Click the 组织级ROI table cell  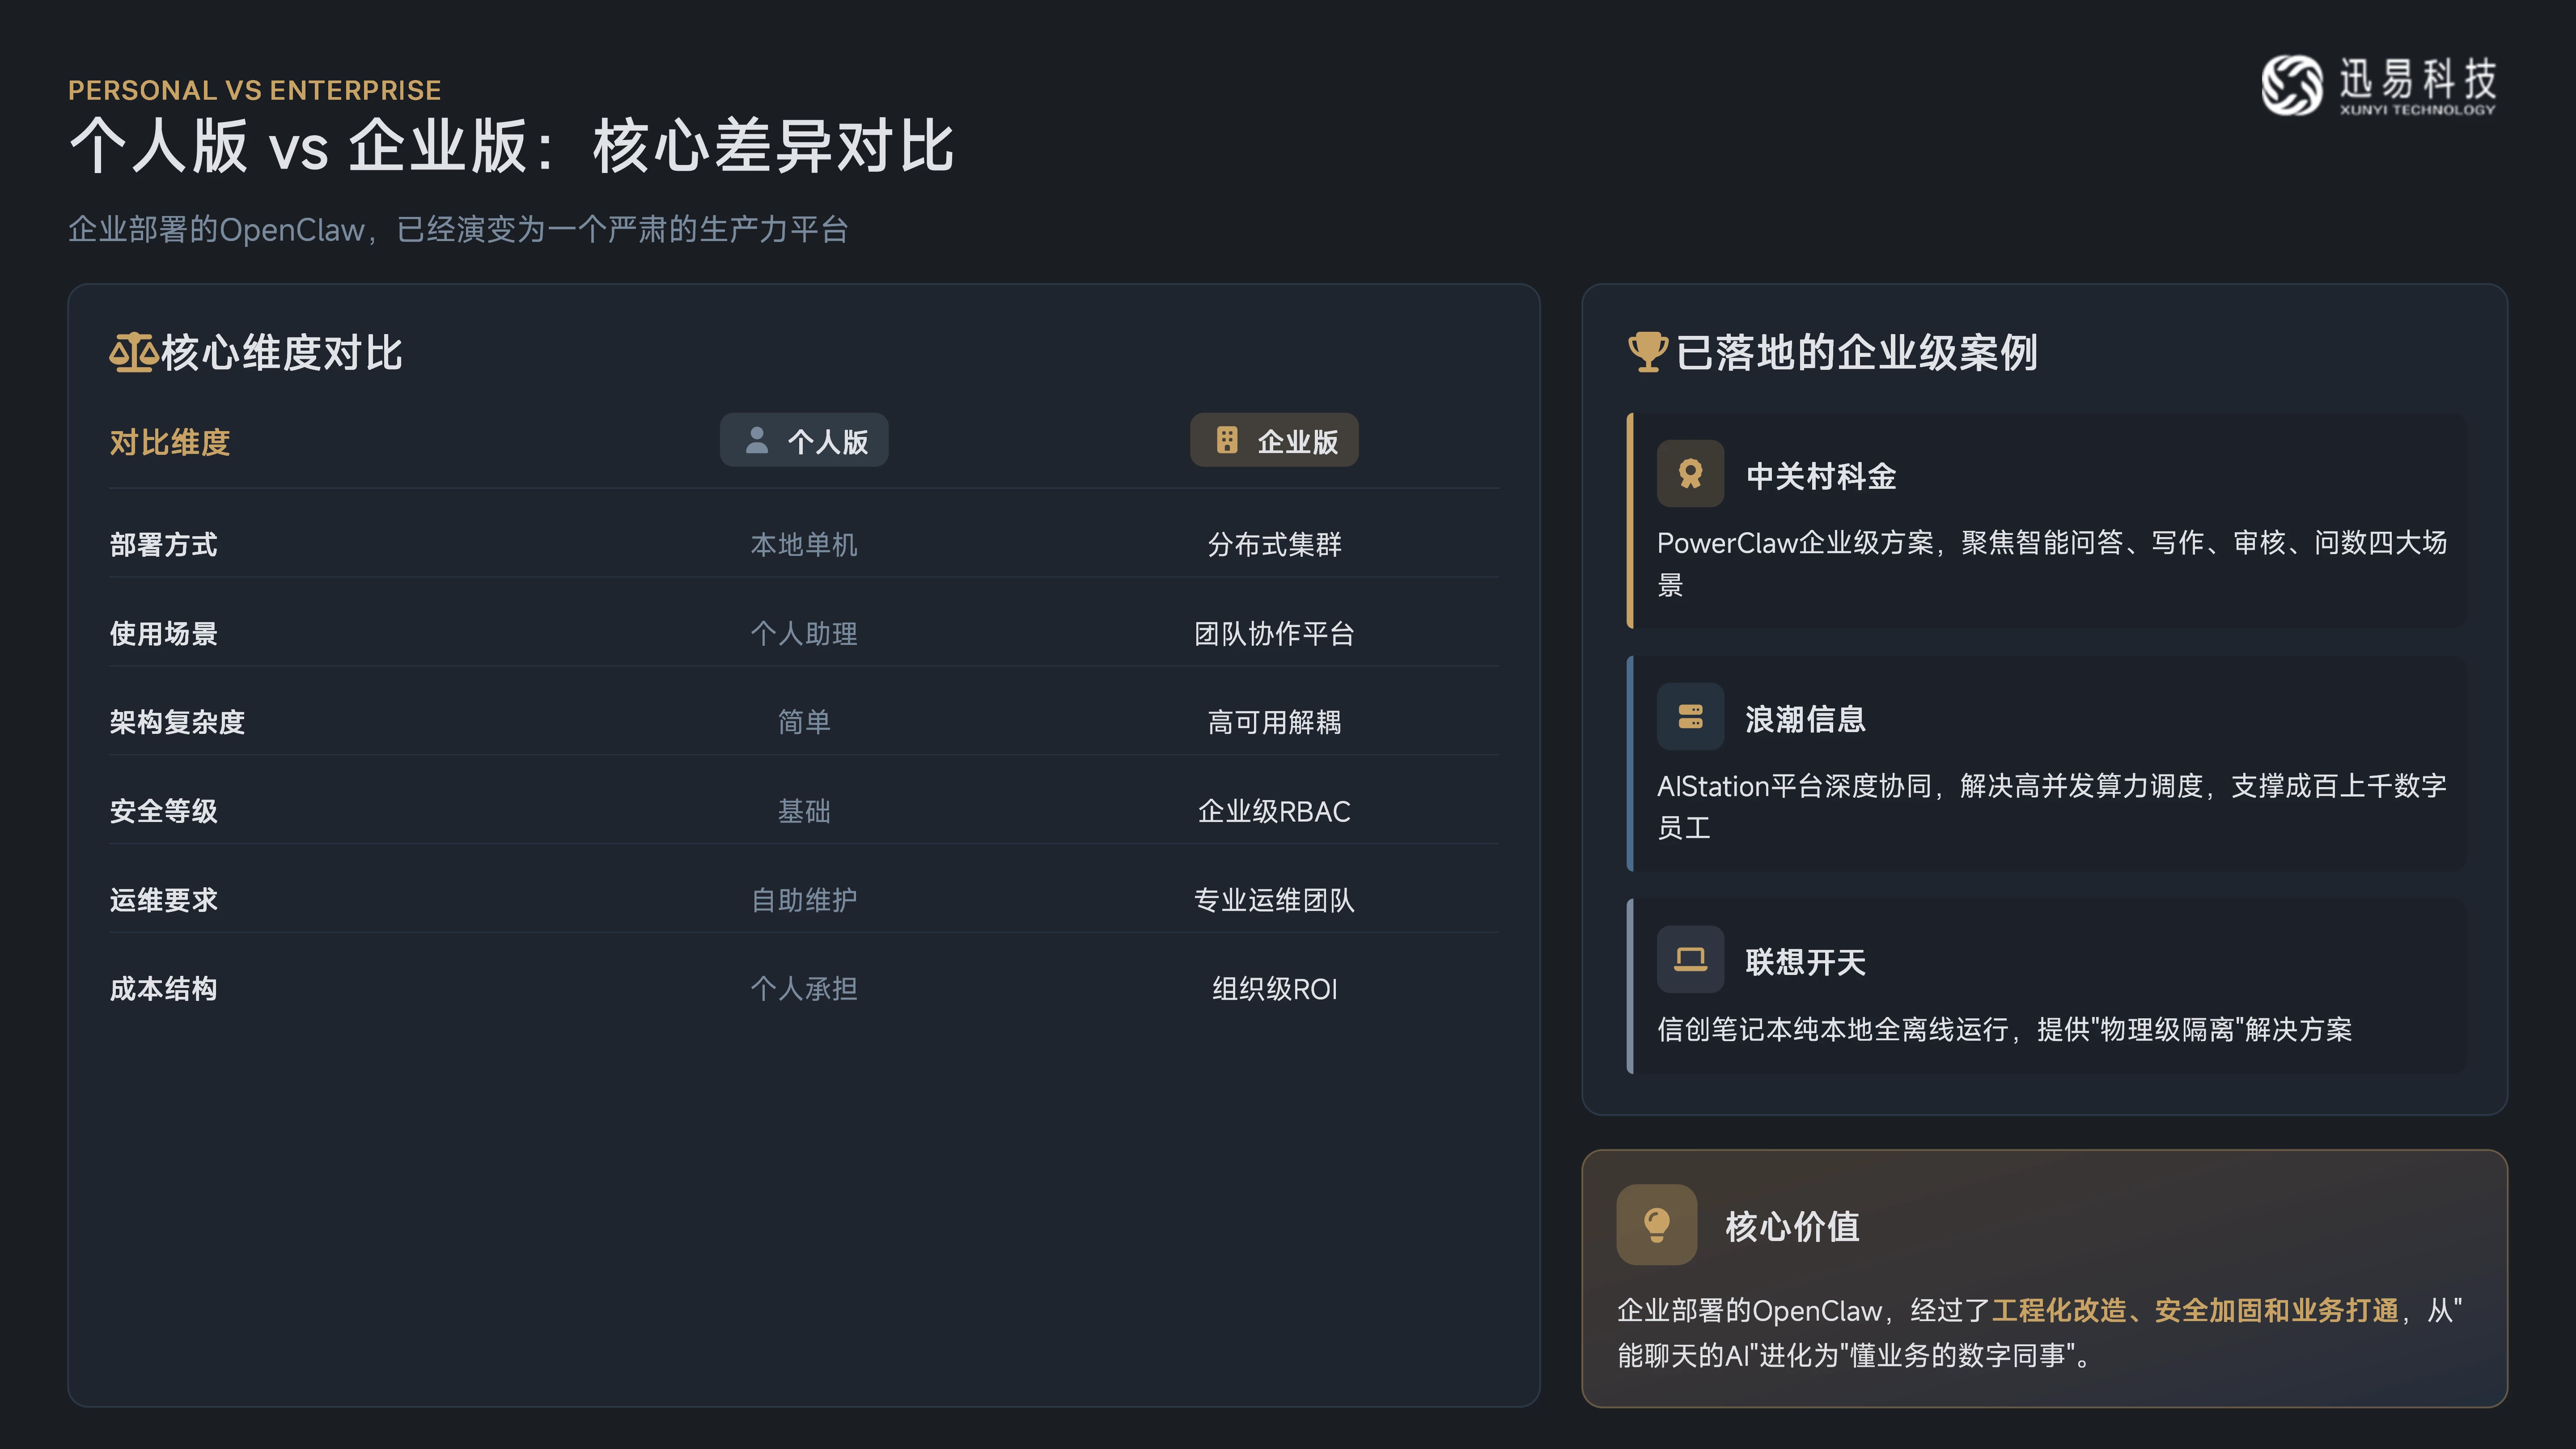(1274, 989)
